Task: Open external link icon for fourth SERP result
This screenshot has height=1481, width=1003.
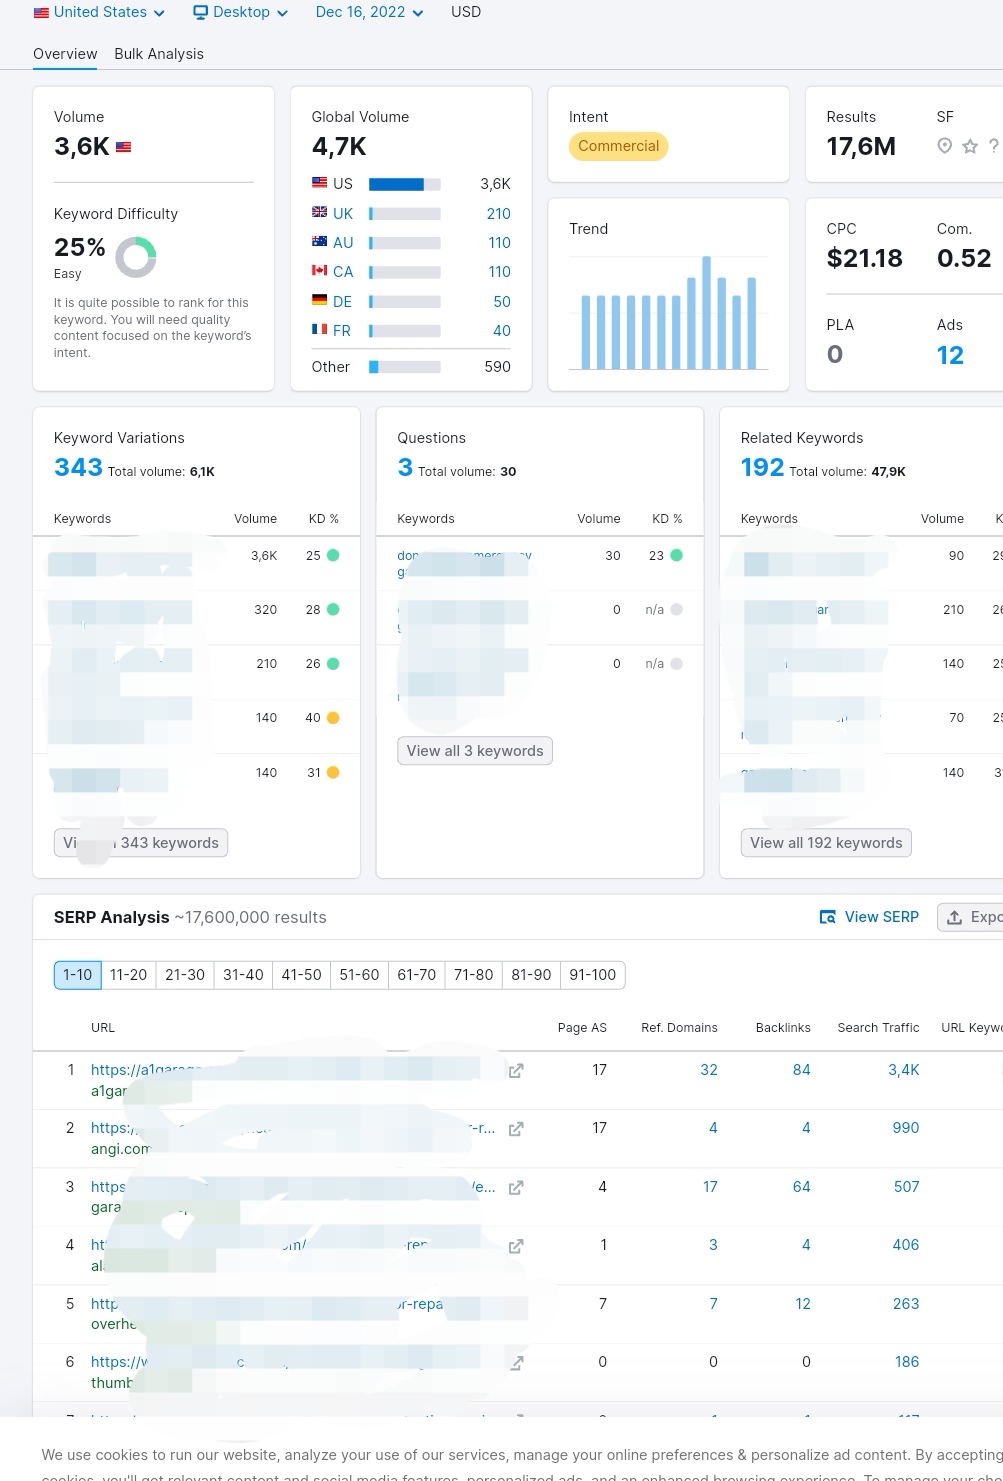Action: [516, 1246]
